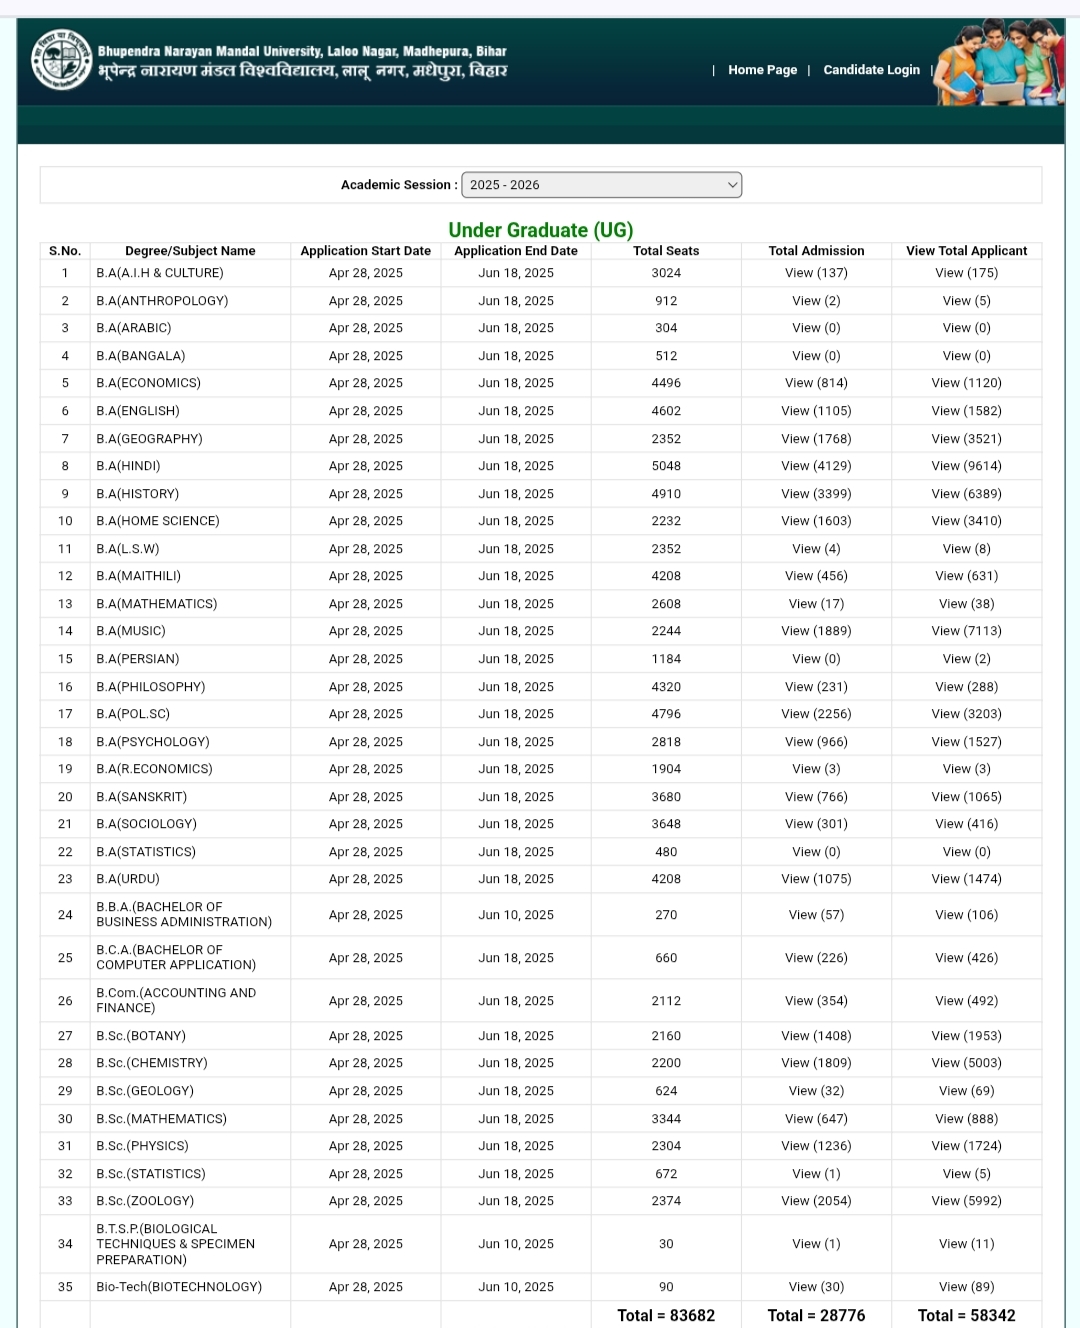Open View (1582) applicants for B.A(ENGLISH)

967,411
